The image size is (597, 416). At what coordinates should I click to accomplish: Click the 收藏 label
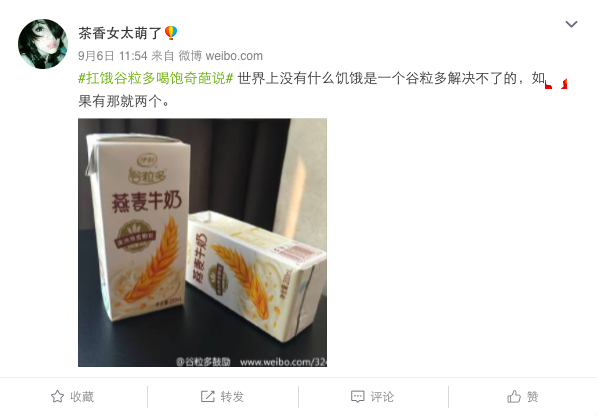click(x=82, y=397)
